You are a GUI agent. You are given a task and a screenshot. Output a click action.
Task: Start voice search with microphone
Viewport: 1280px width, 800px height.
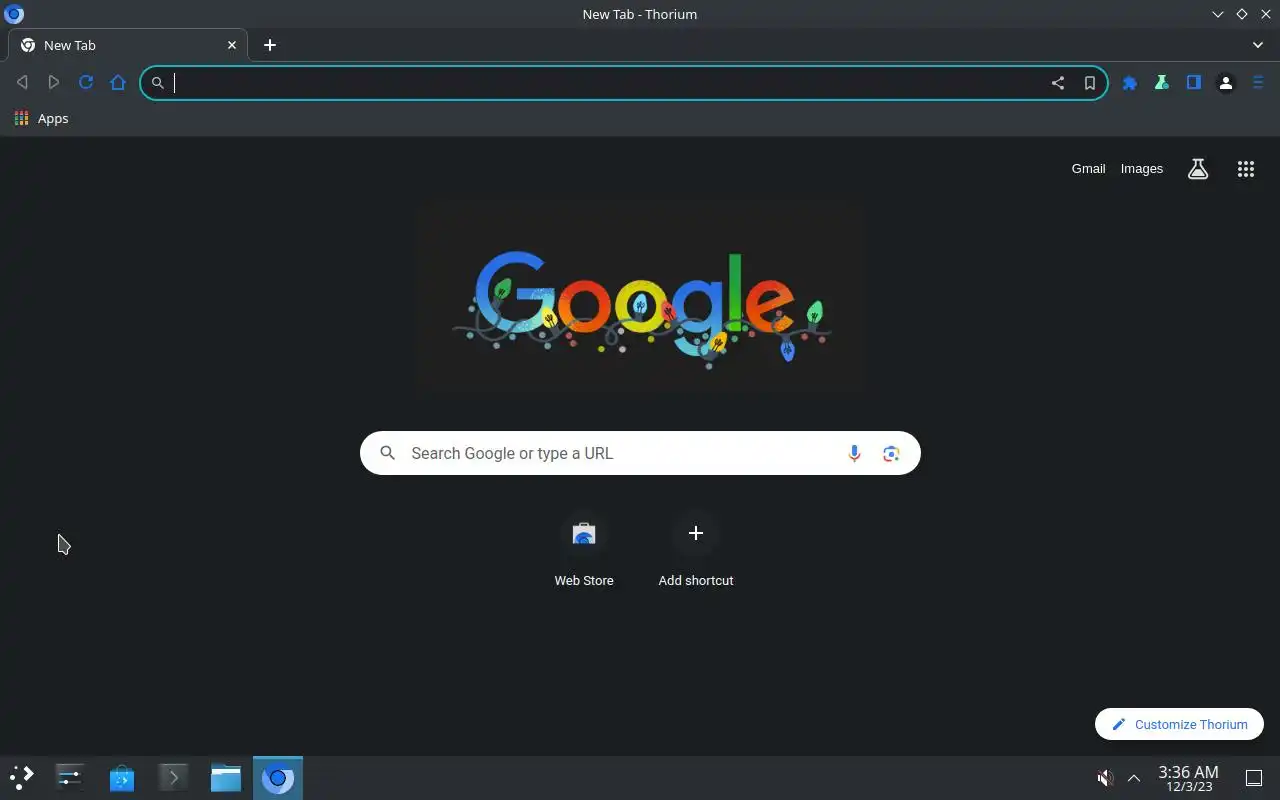854,454
